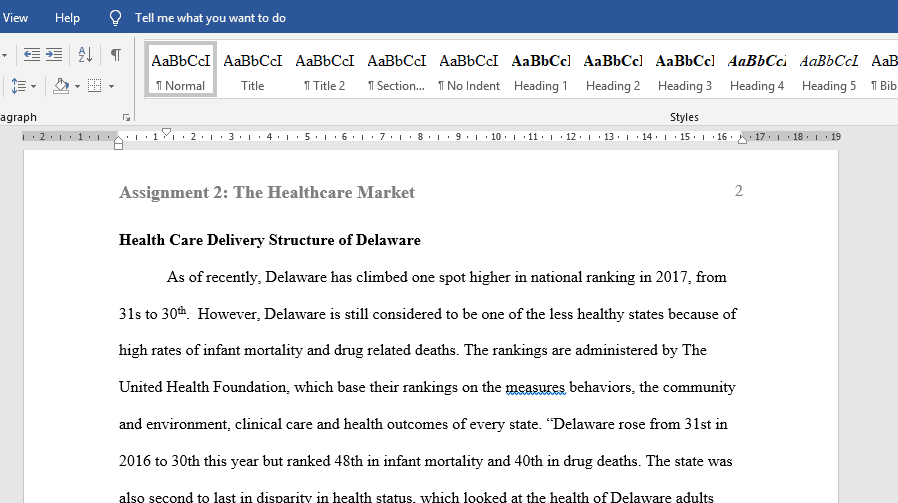898x503 pixels.
Task: Click the Tell Me lightbulb icon
Action: tap(115, 18)
